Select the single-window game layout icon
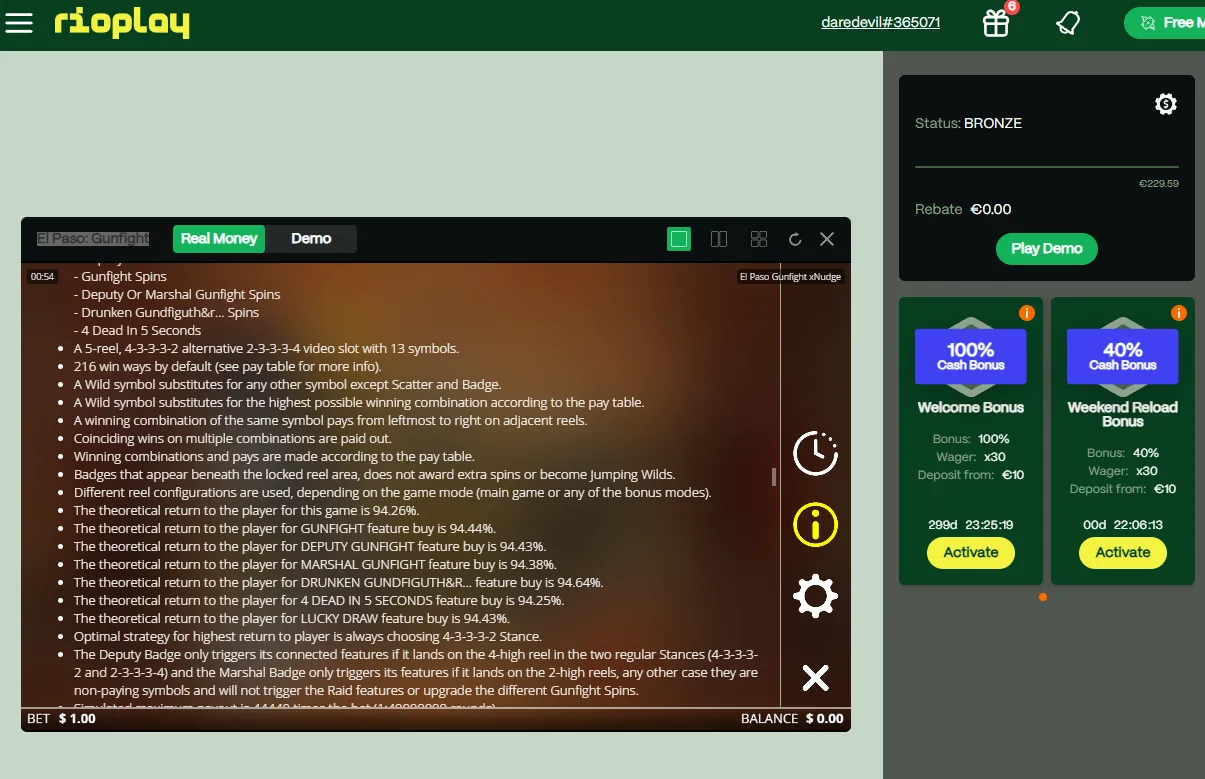 click(x=679, y=239)
